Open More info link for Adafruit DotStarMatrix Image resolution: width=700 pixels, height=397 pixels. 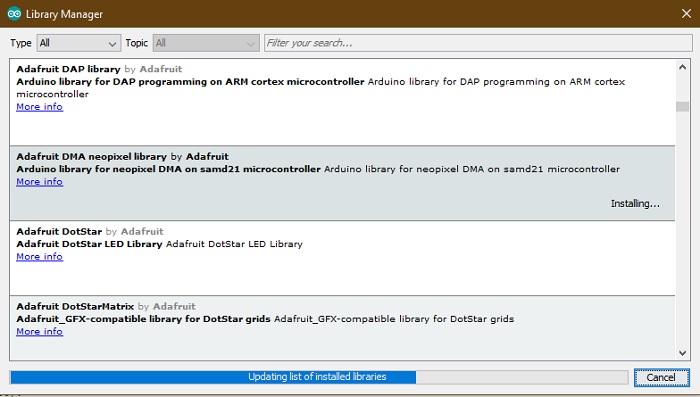(39, 332)
